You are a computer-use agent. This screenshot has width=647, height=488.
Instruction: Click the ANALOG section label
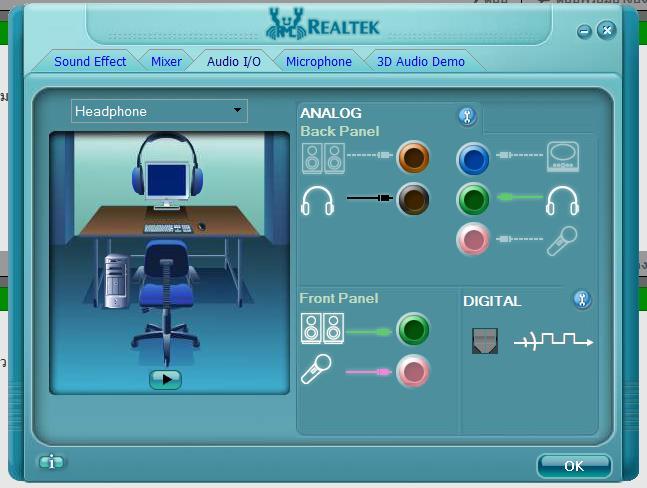(331, 113)
